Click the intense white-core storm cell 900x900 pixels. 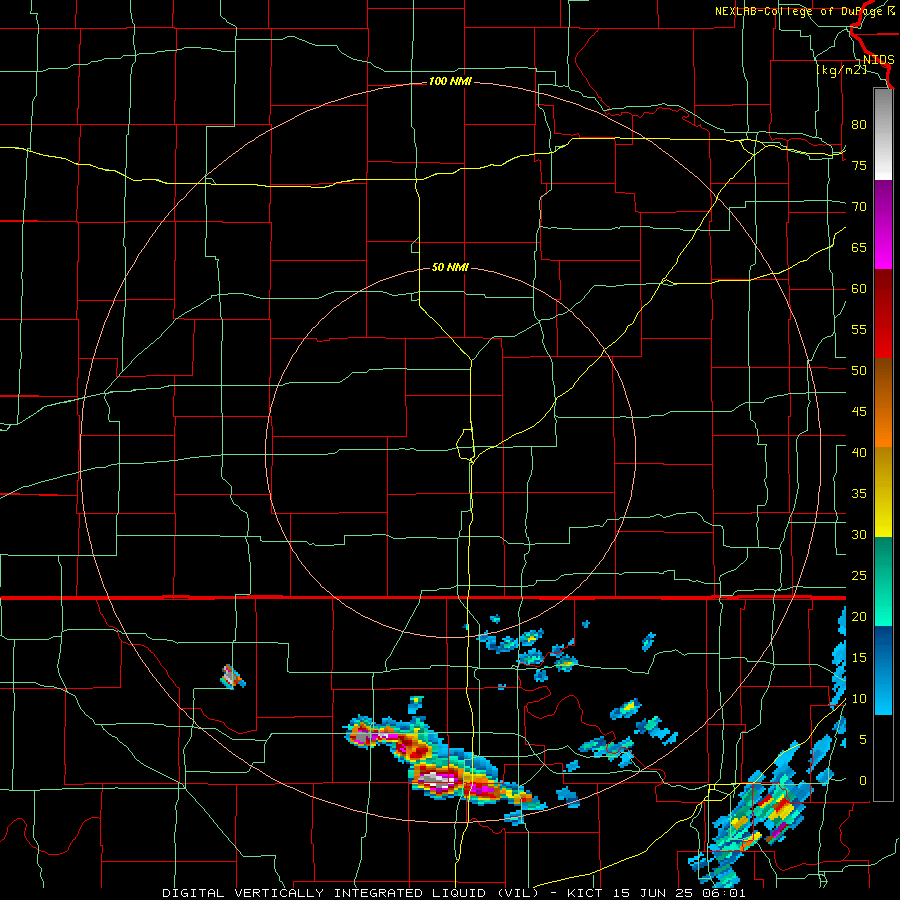pyautogui.click(x=439, y=780)
